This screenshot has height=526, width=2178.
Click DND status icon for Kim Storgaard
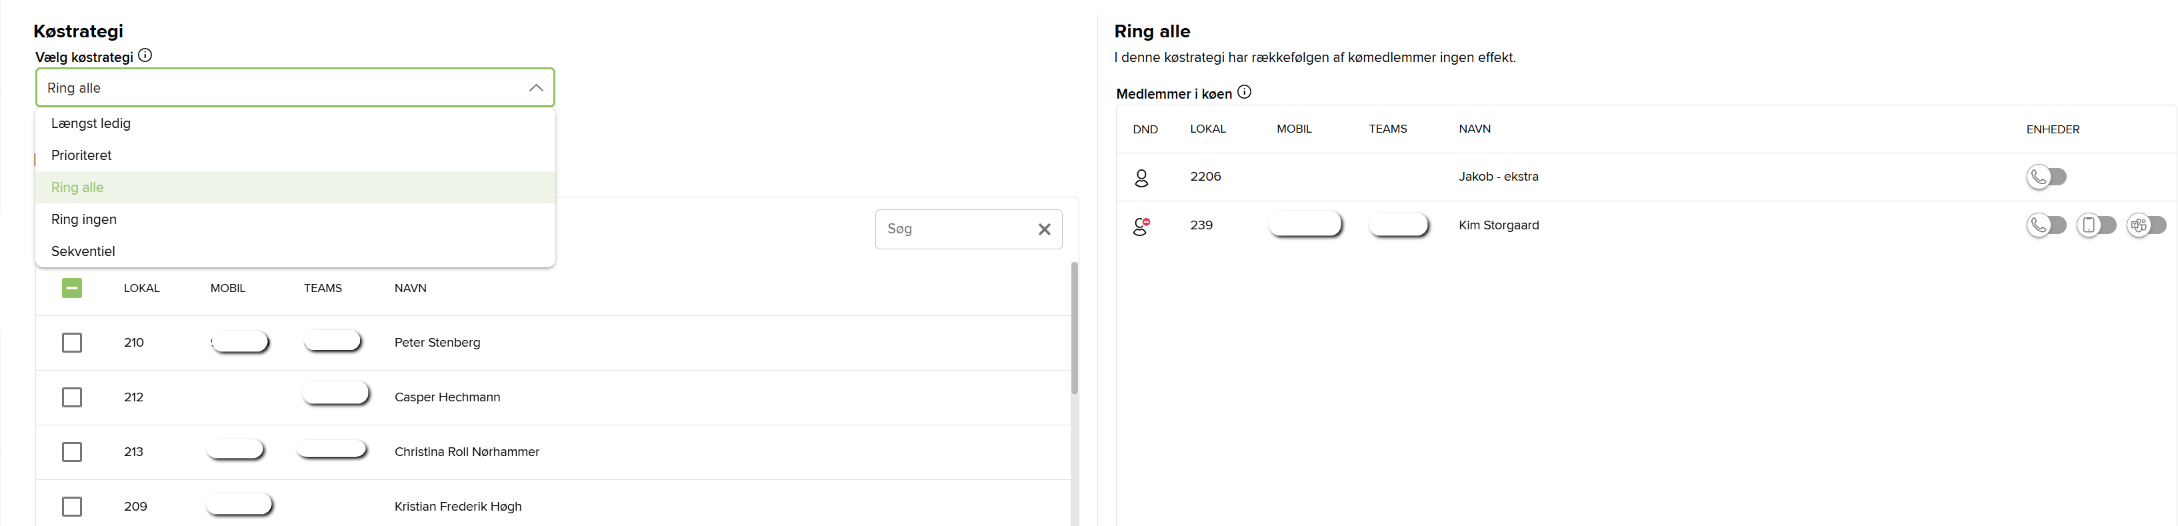click(1141, 226)
